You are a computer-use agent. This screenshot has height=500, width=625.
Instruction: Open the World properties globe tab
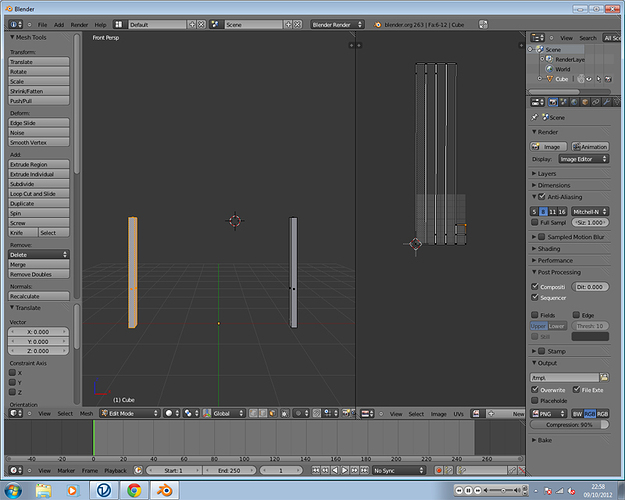point(574,102)
